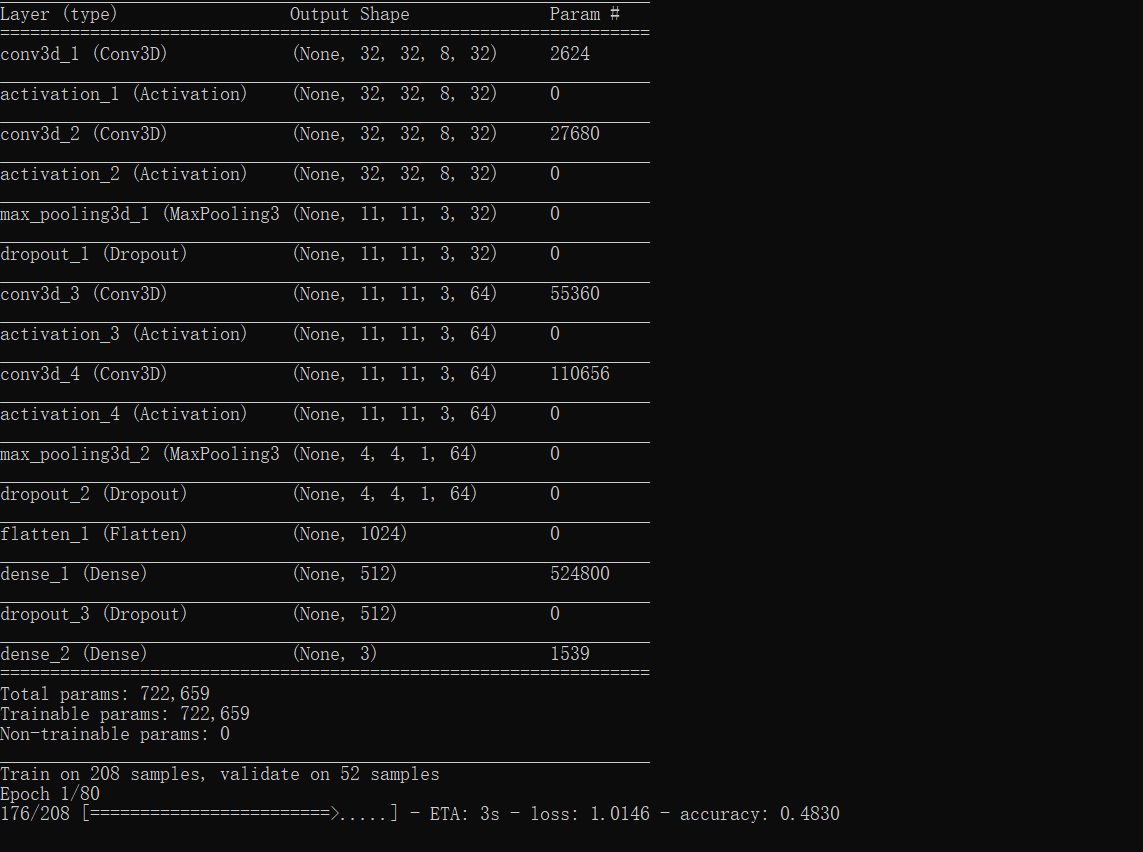Image resolution: width=1143 pixels, height=852 pixels.
Task: Click param count 27680
Action: 575,134
